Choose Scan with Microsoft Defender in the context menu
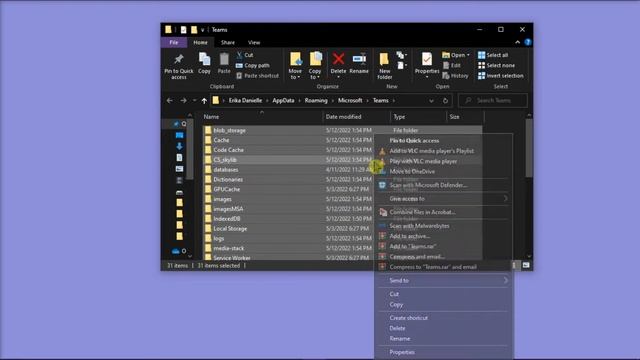Image resolution: width=640 pixels, height=360 pixels. pos(443,185)
